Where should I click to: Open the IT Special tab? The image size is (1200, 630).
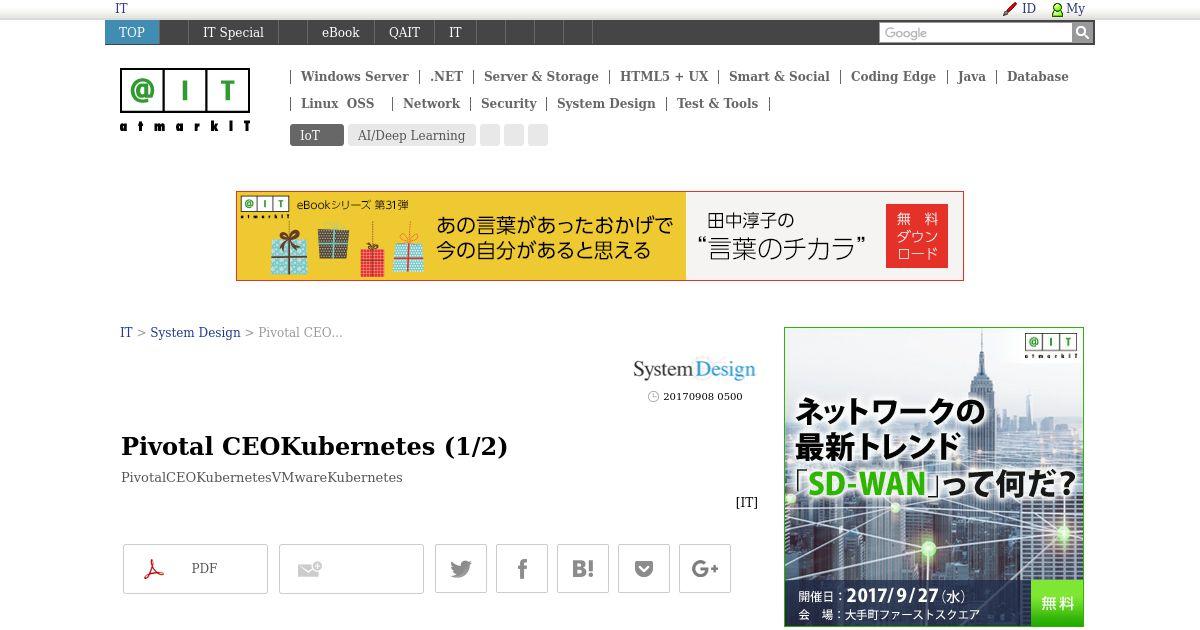click(x=233, y=32)
